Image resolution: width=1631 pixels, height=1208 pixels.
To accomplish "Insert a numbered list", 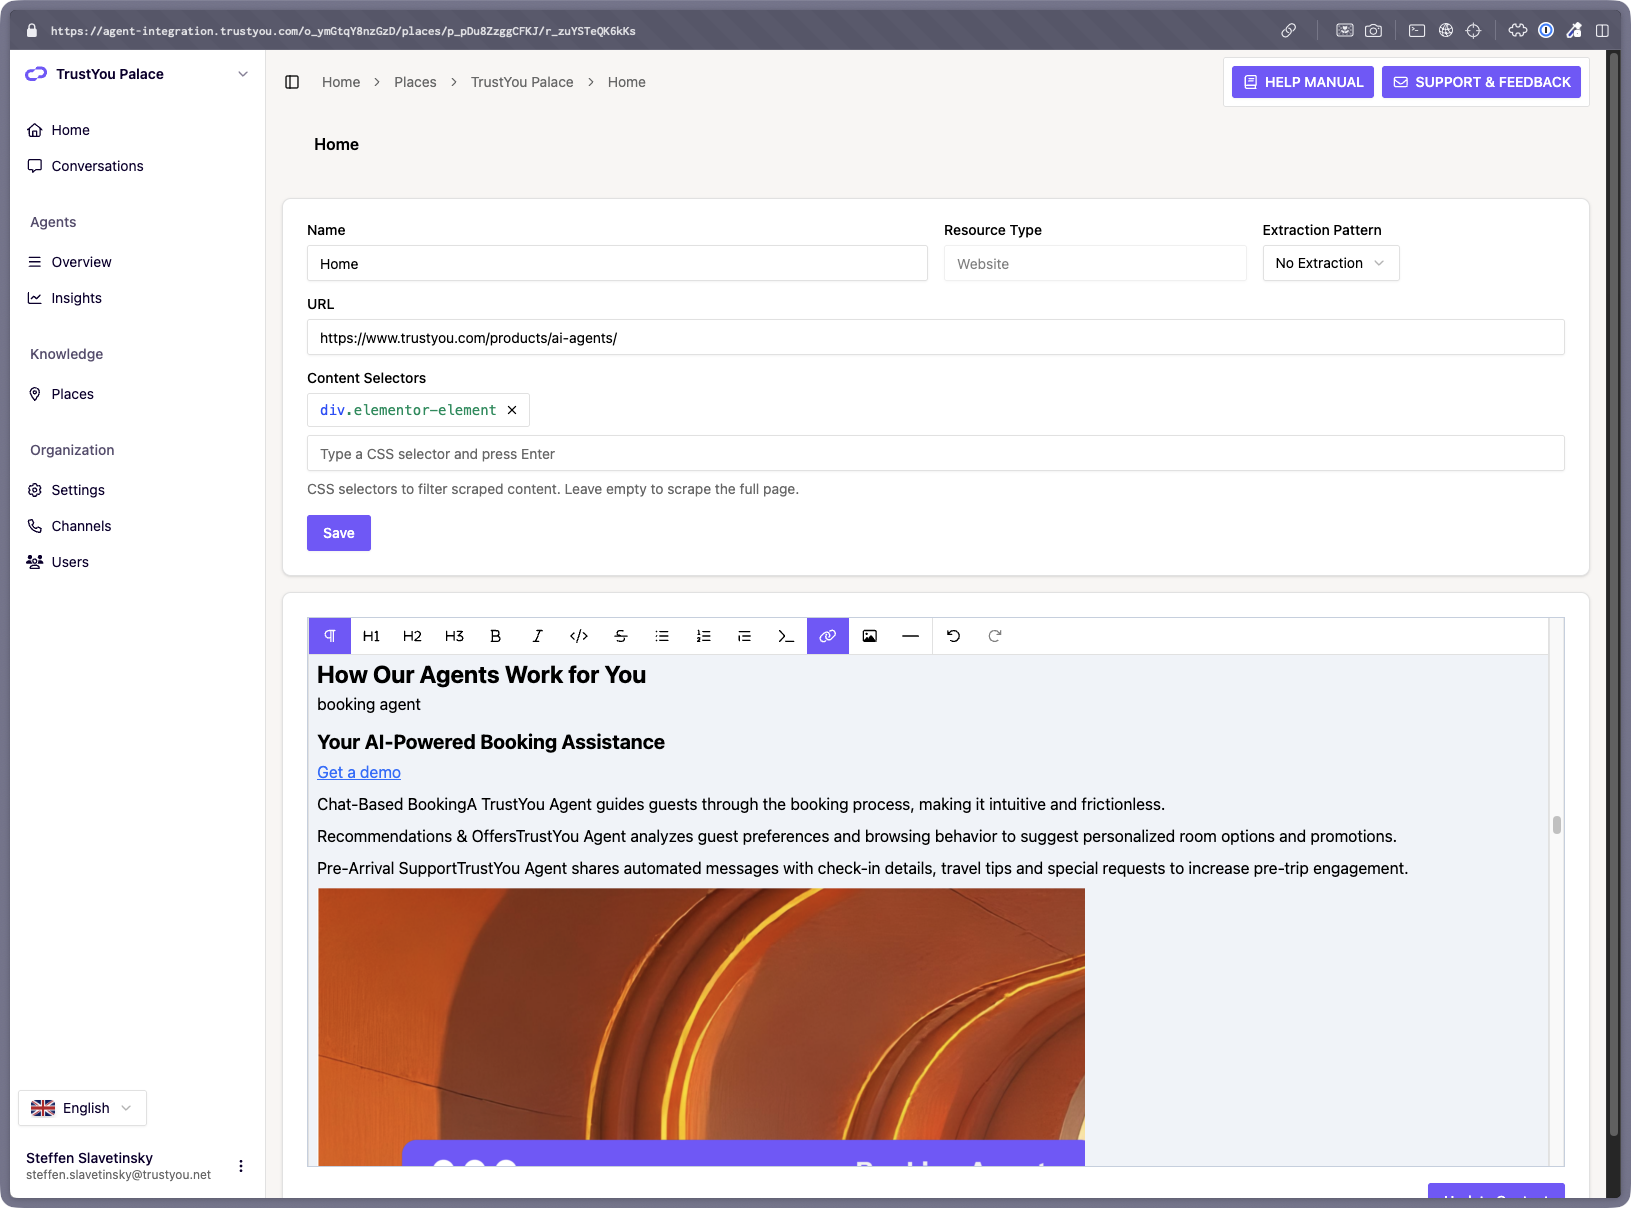I will tap(703, 636).
